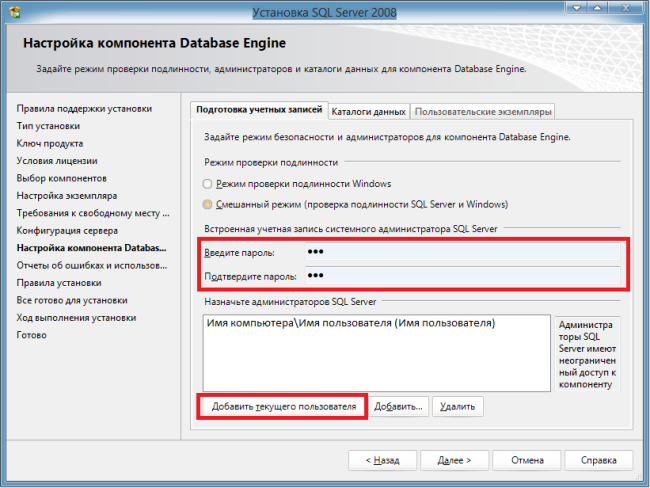This screenshot has width=650, height=488.
Task: Select Windows authentication mode radio button
Action: [x=207, y=184]
